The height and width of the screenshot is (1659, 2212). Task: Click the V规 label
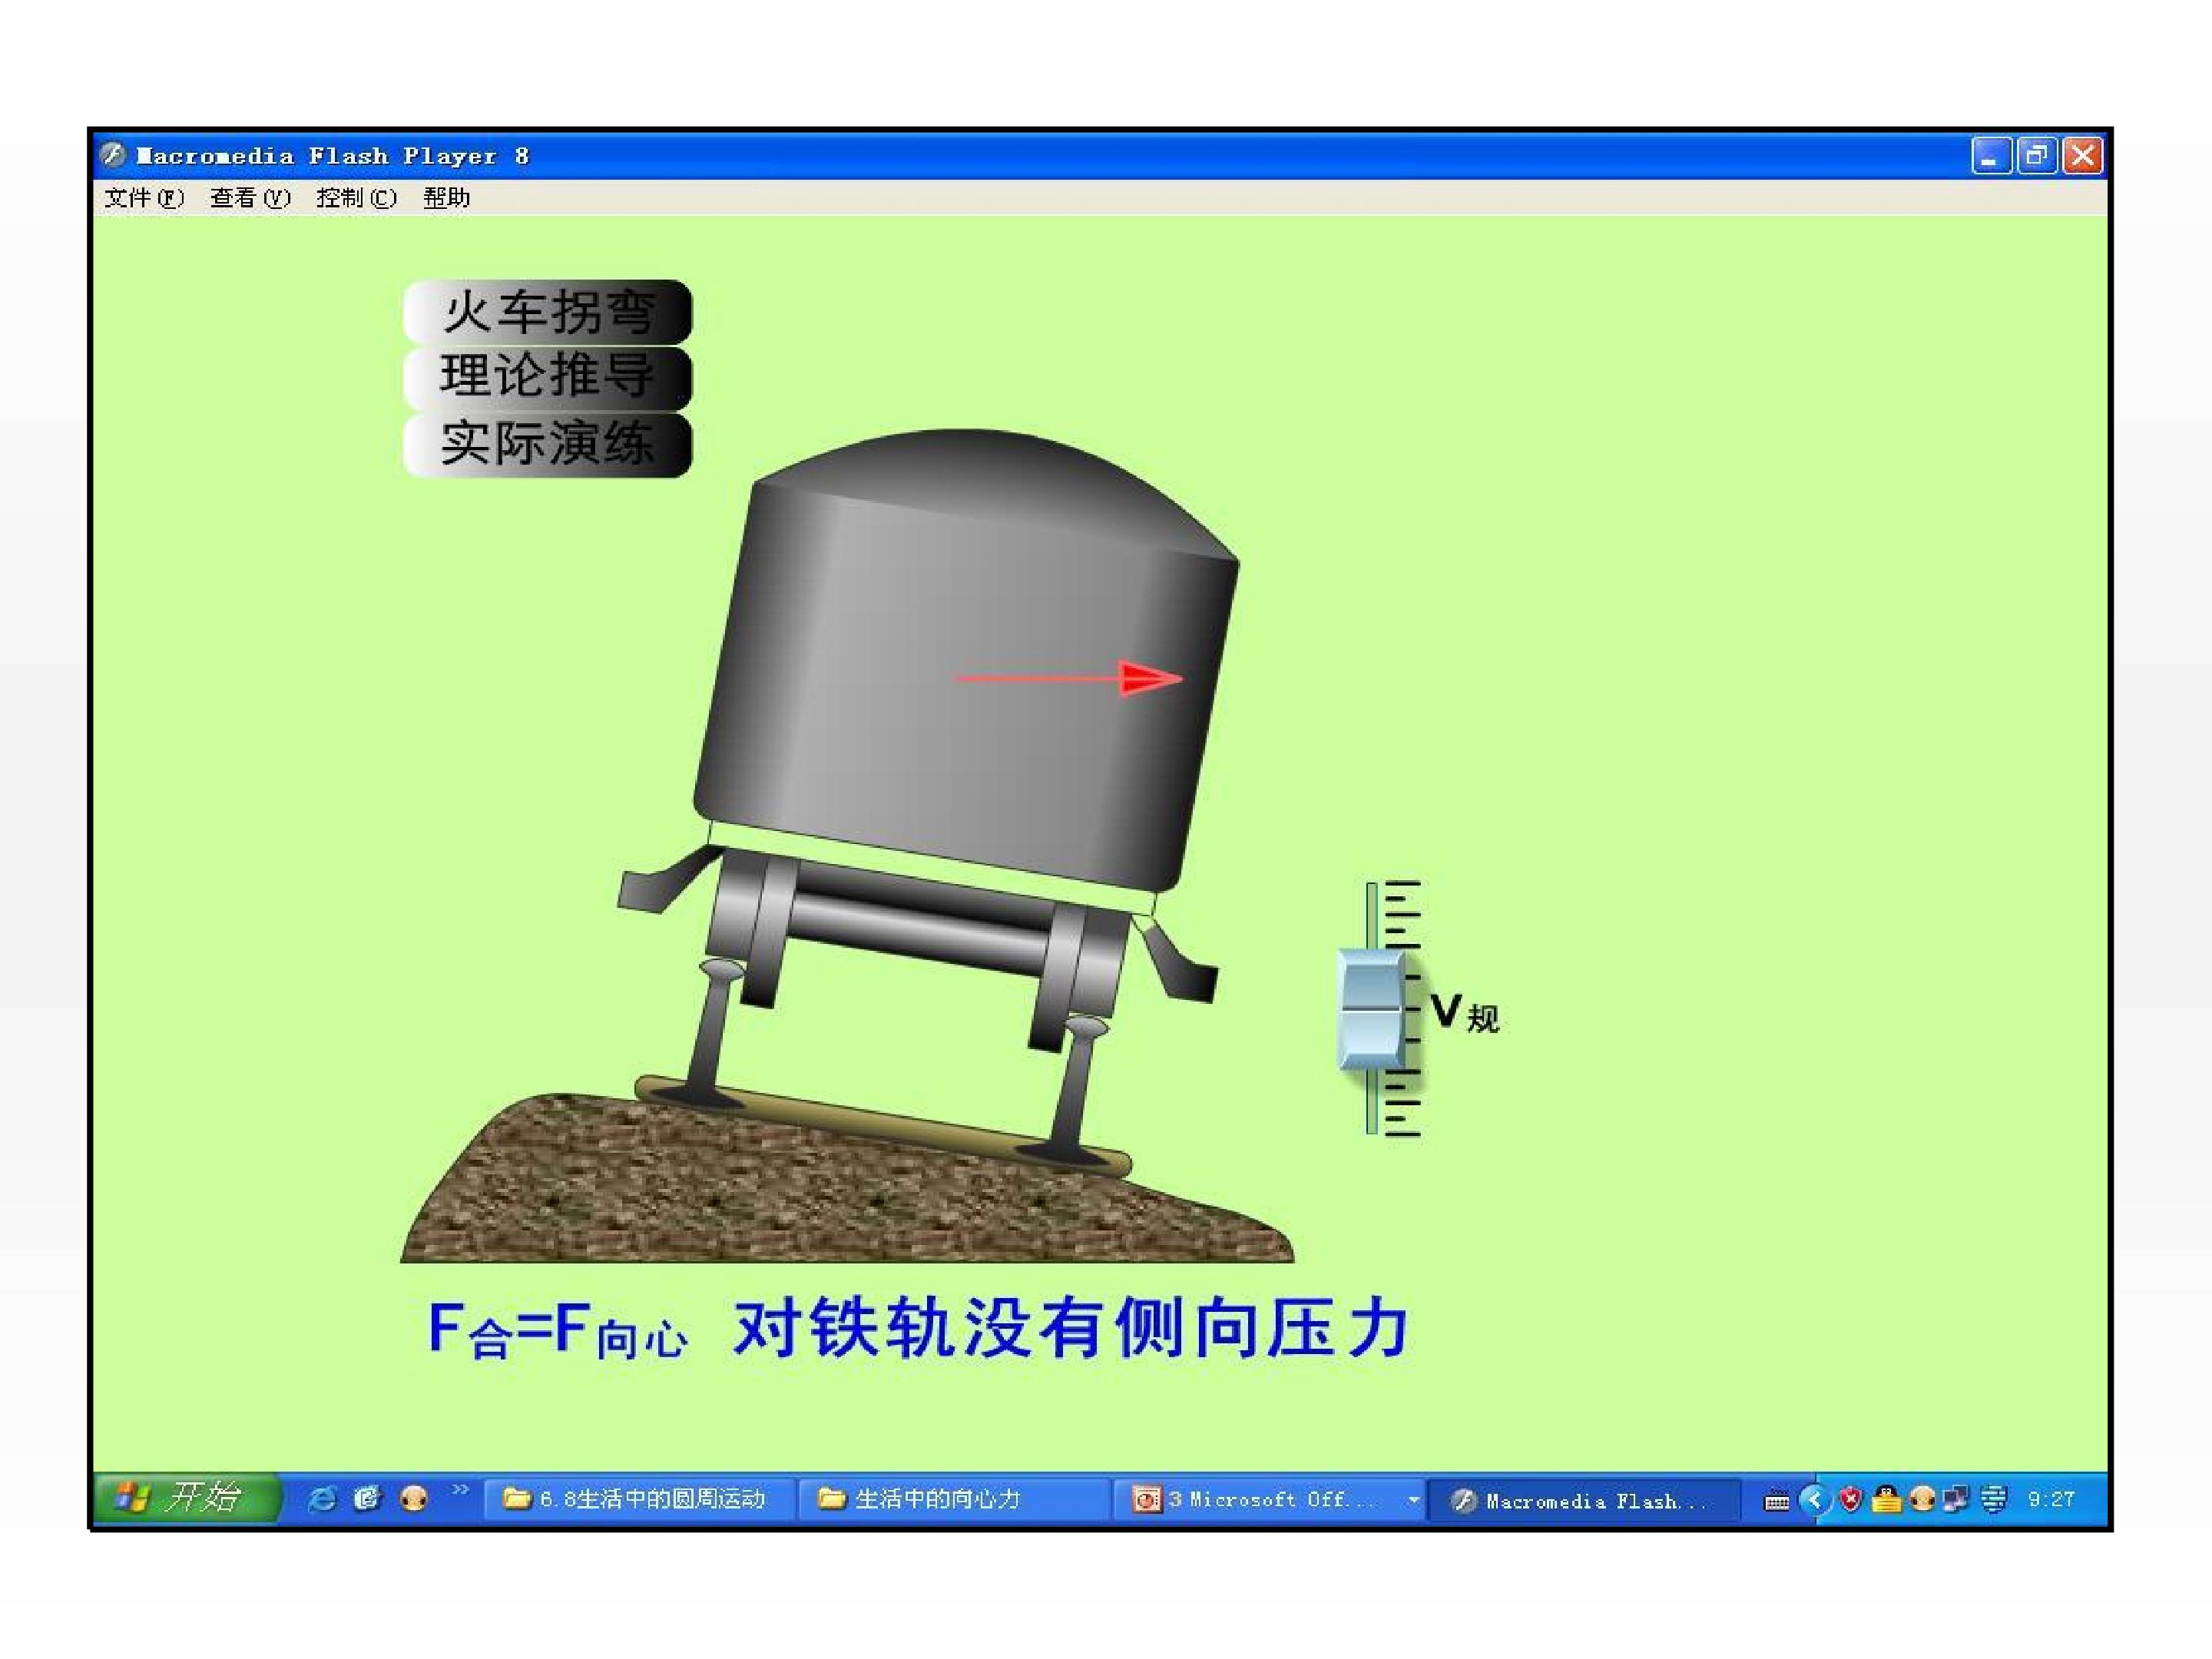[x=1465, y=1012]
